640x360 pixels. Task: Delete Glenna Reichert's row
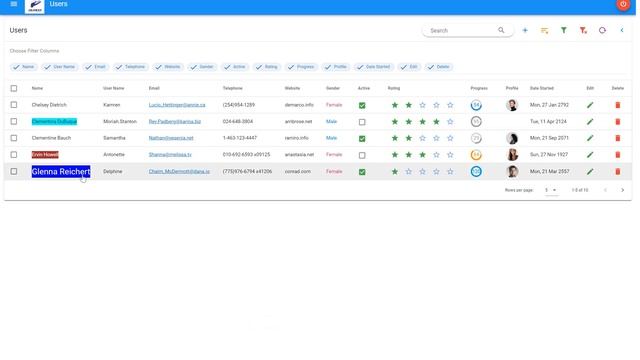[x=618, y=172]
